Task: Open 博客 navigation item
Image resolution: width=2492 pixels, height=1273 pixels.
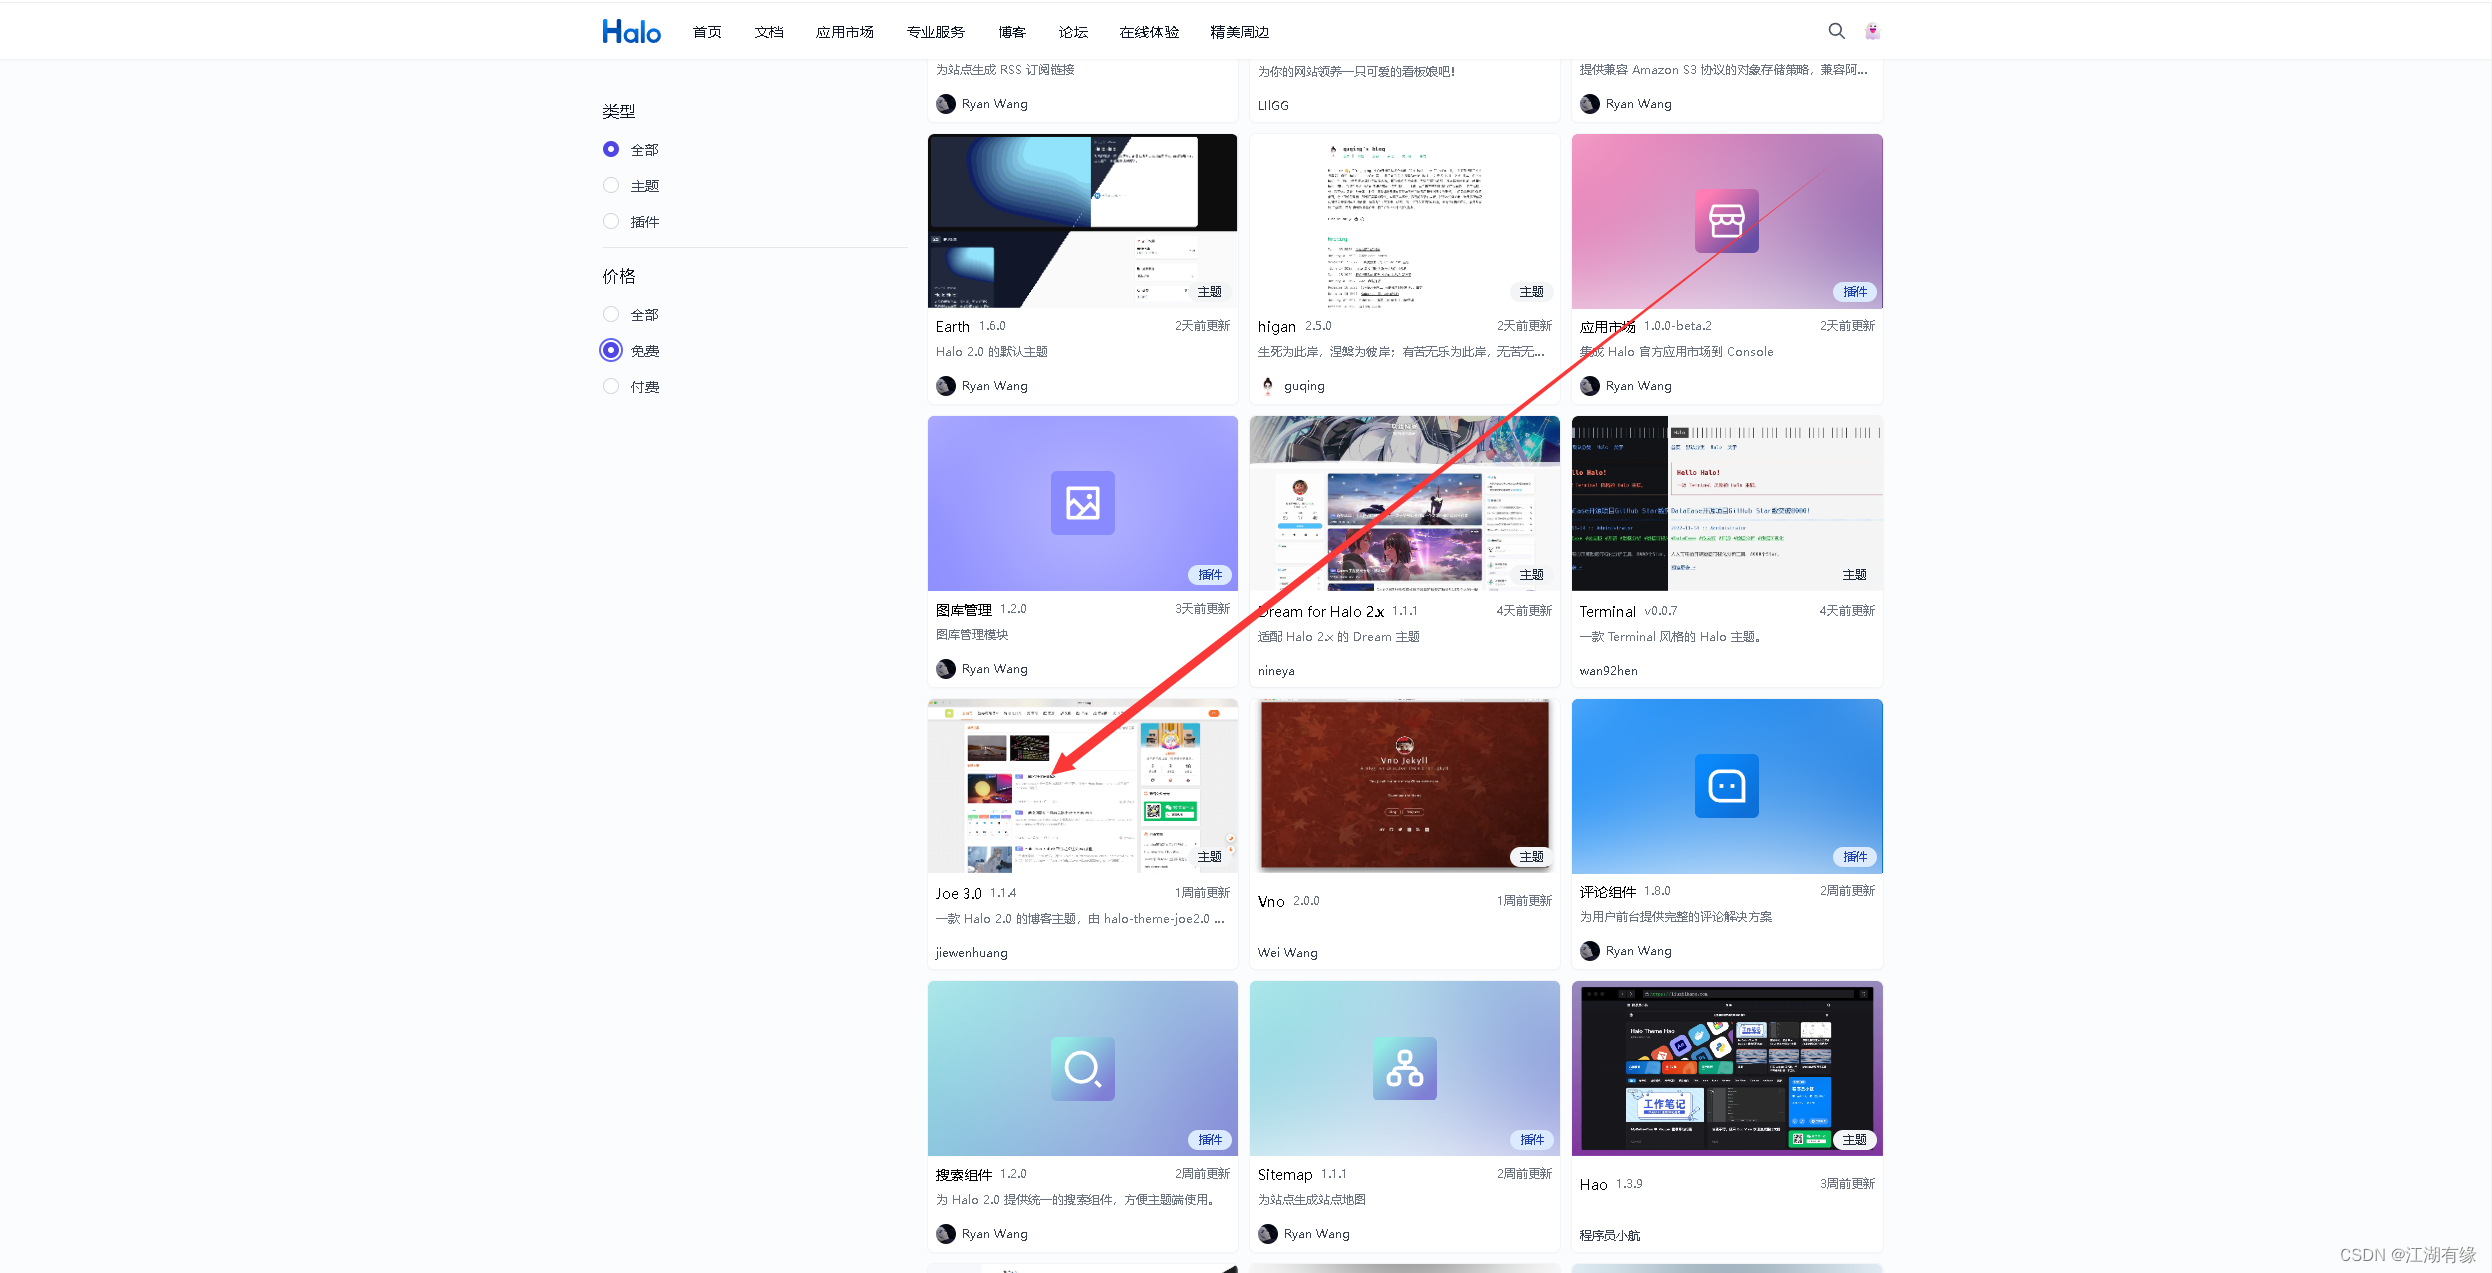Action: click(1012, 32)
